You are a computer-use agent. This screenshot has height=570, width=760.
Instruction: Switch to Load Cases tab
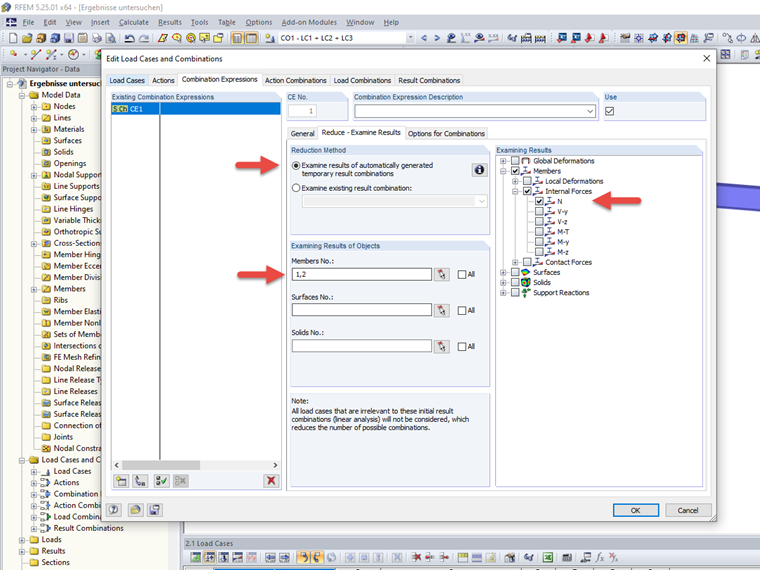coord(127,80)
